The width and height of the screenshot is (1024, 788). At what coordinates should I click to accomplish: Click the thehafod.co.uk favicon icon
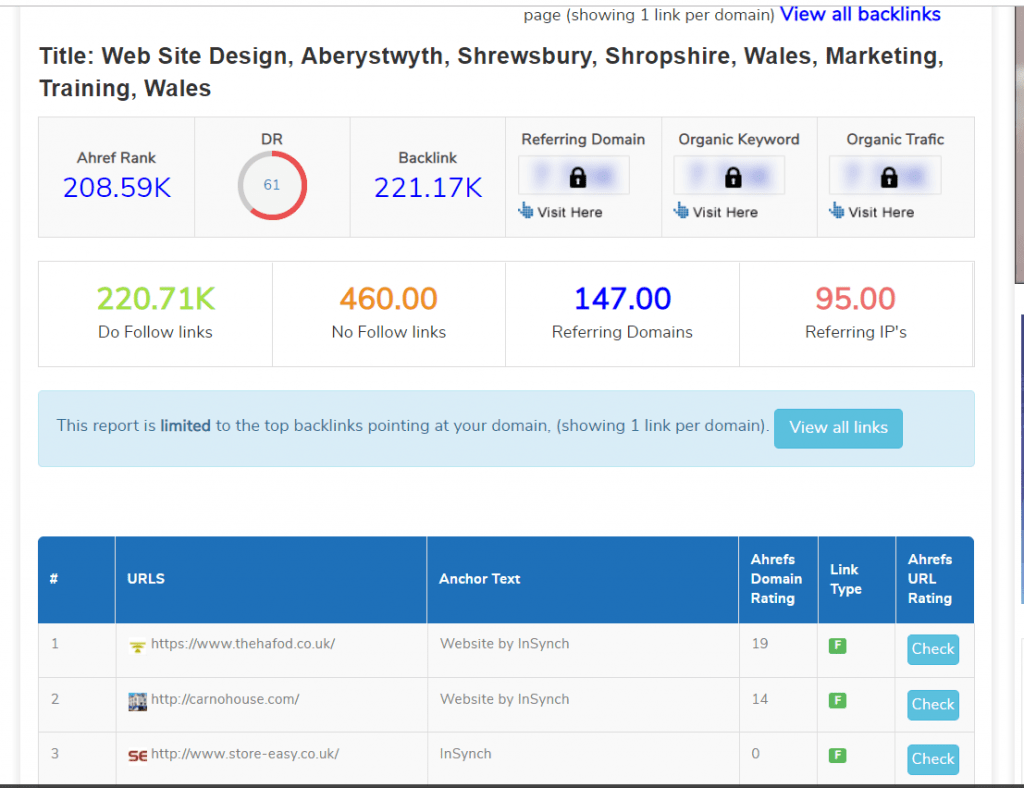(137, 646)
